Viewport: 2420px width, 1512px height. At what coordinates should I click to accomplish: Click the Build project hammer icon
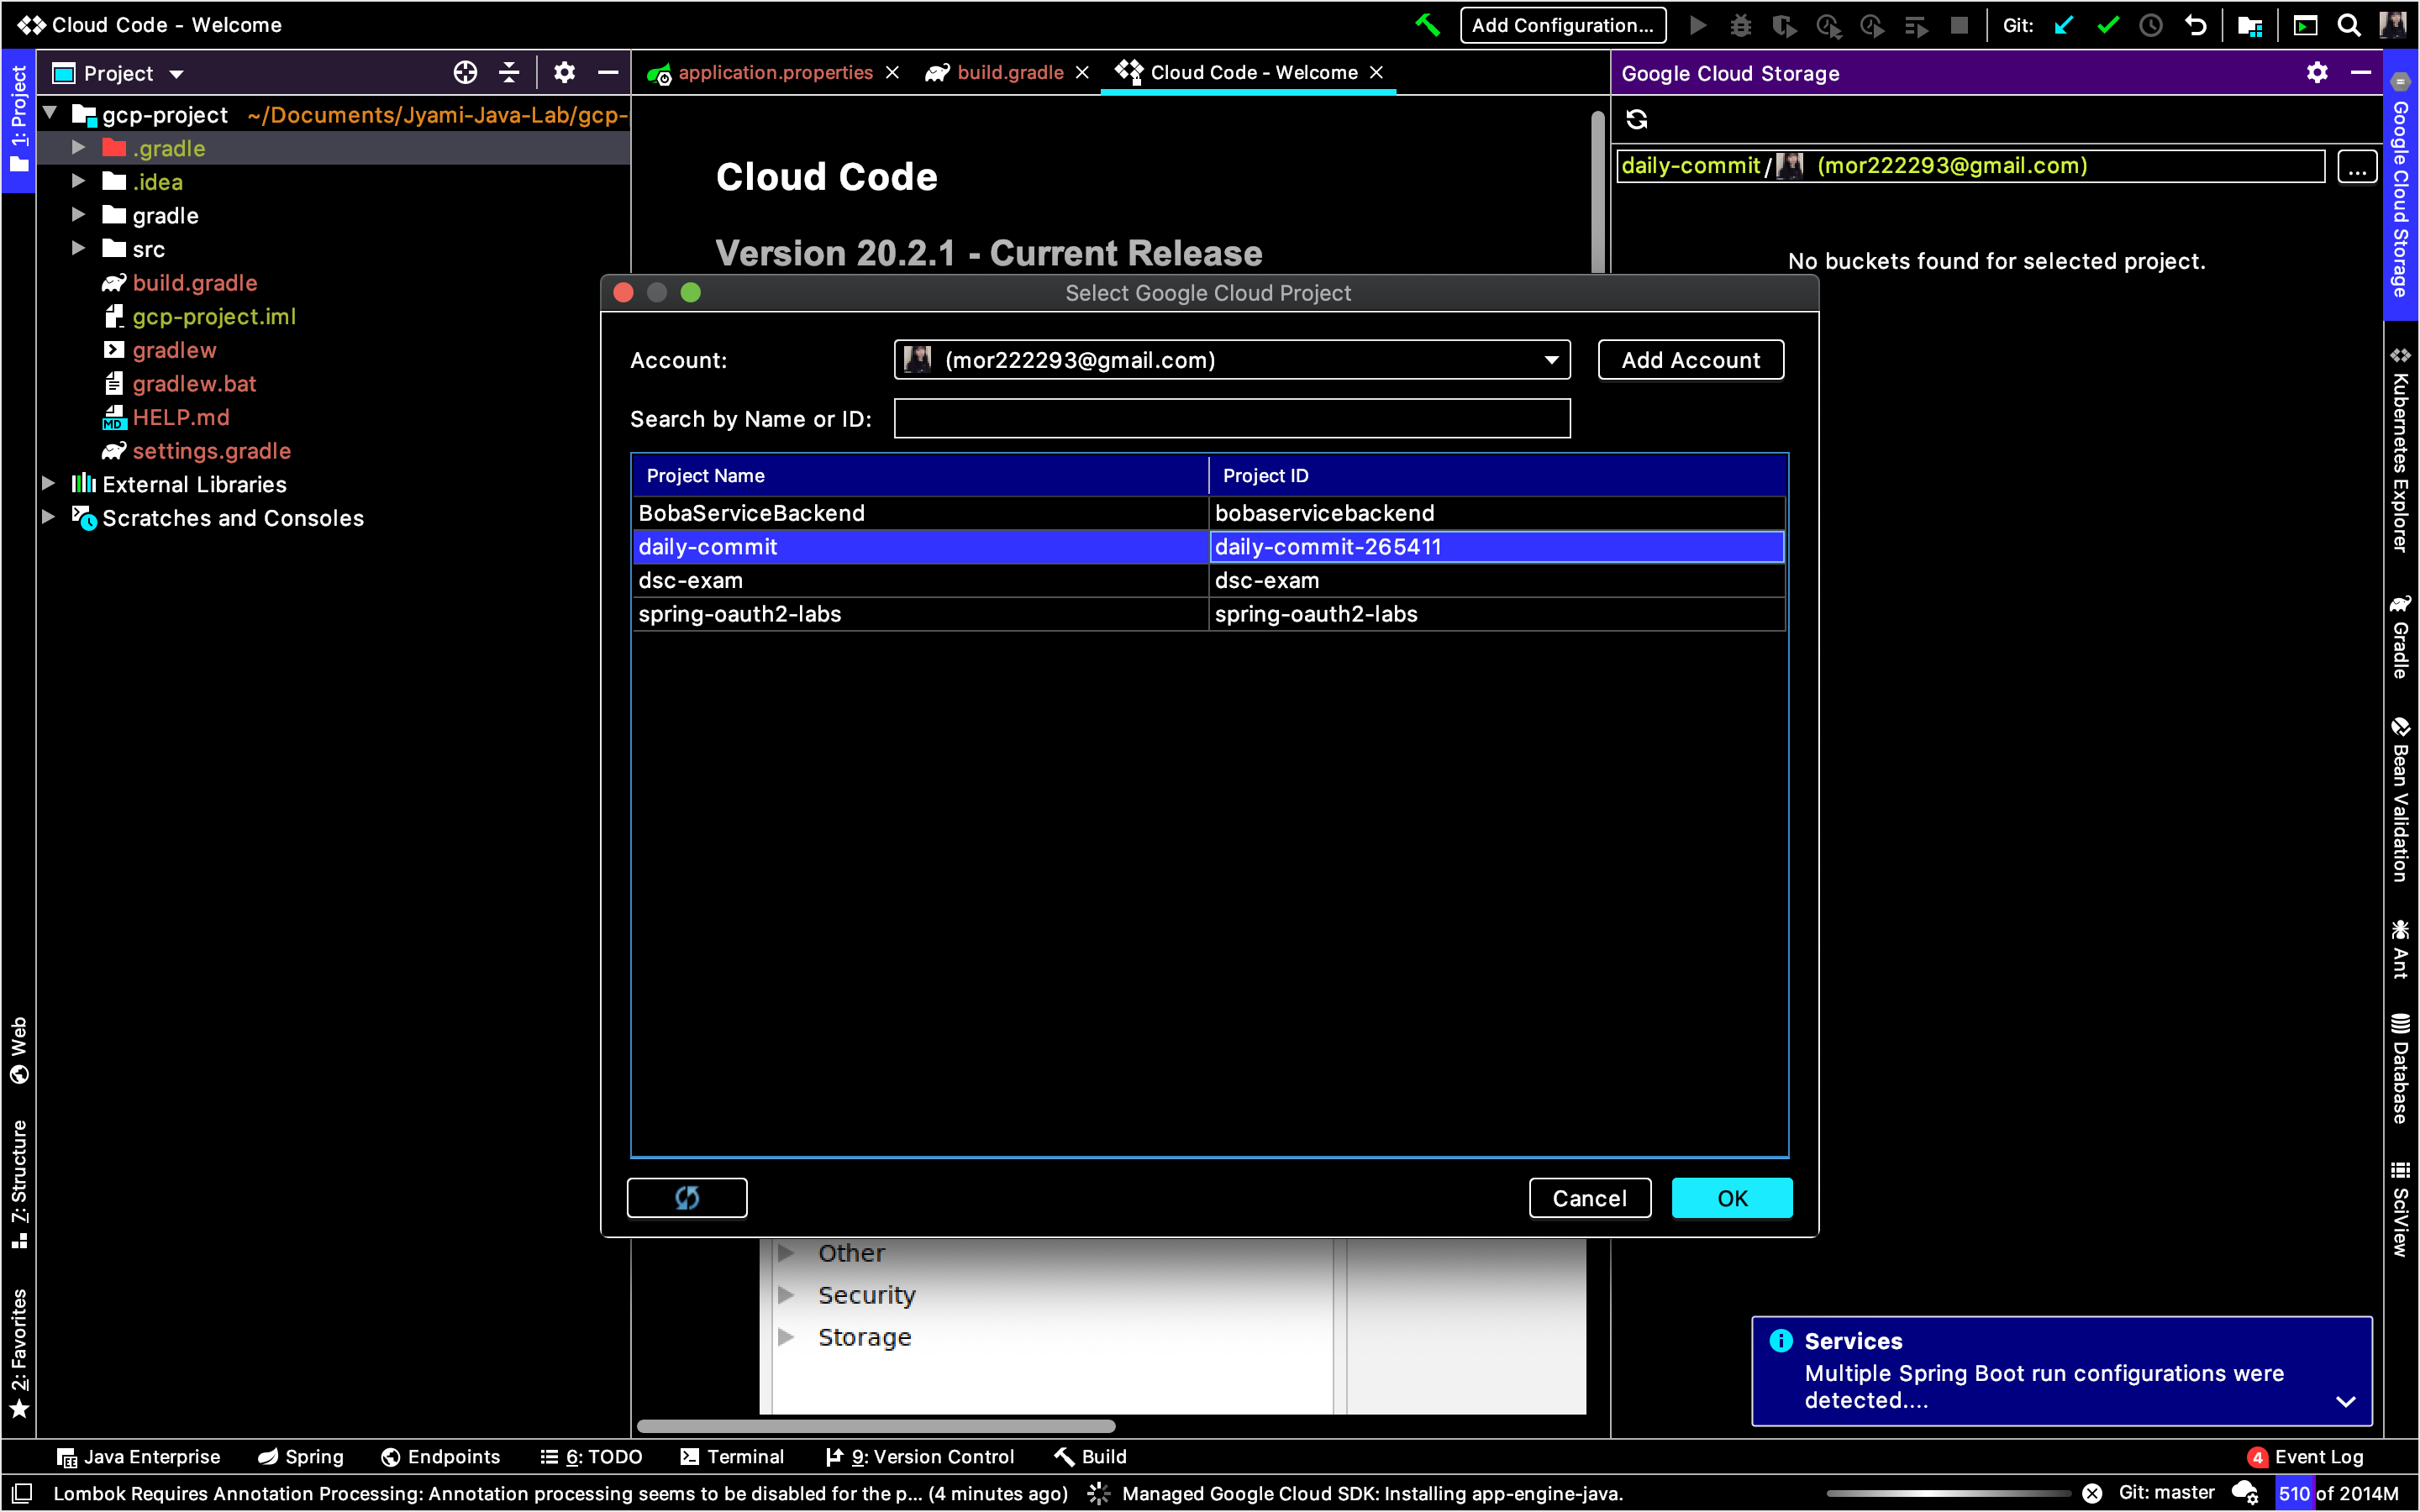pyautogui.click(x=1427, y=25)
